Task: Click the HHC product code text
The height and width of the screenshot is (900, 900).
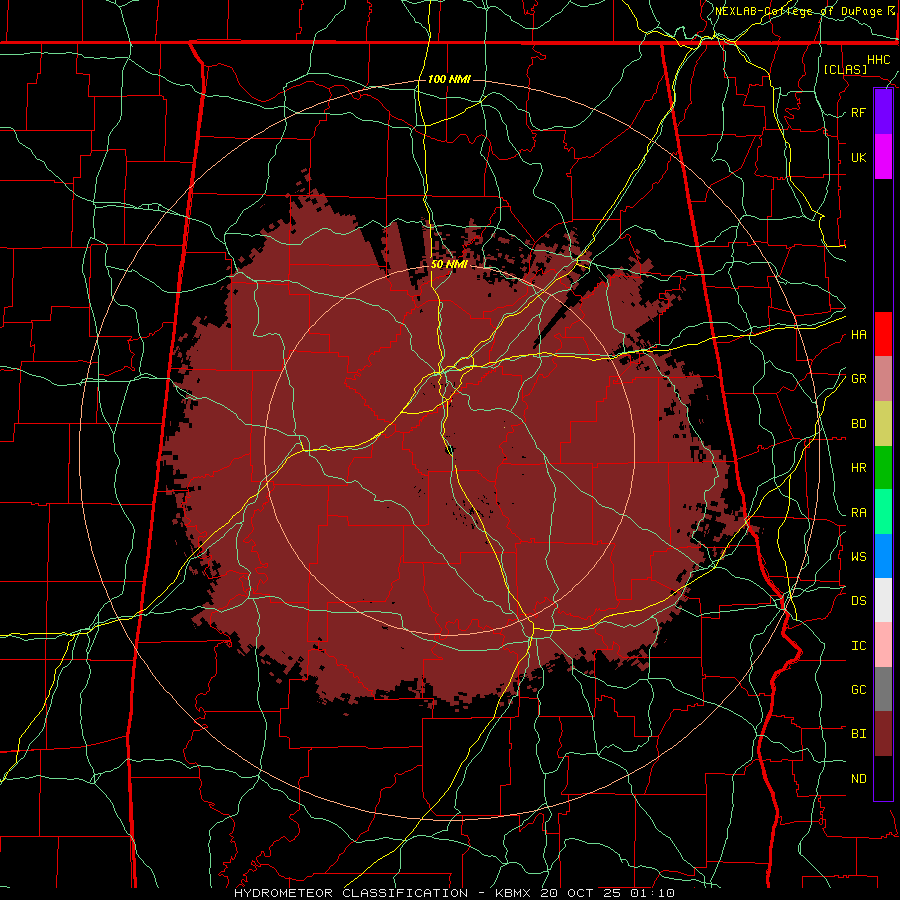Action: click(878, 60)
